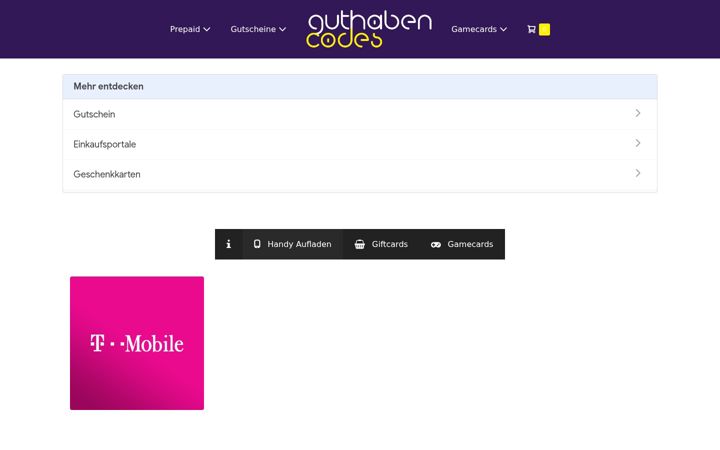The height and width of the screenshot is (450, 720).
Task: Switch to the Gamecards tab in dark bar
Action: point(462,244)
